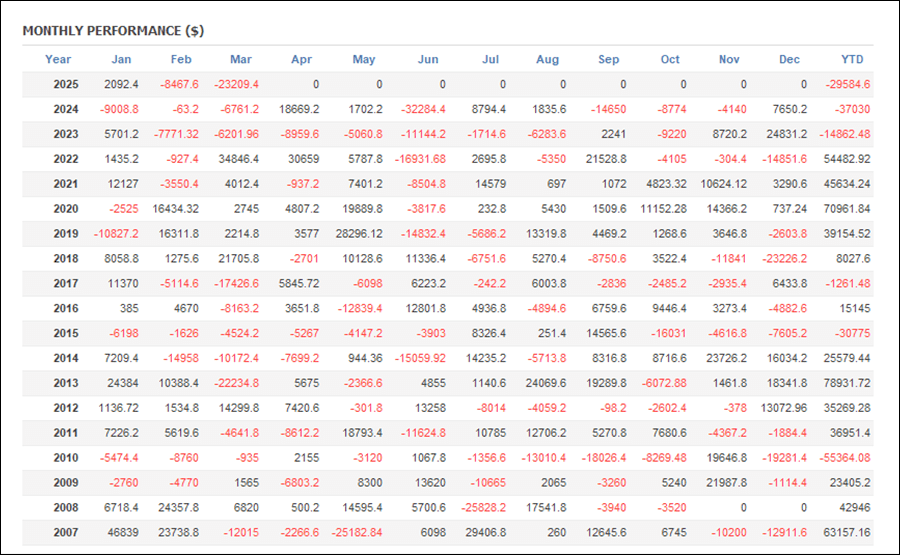Select the 2020 year row label
The height and width of the screenshot is (555, 900).
pos(66,209)
